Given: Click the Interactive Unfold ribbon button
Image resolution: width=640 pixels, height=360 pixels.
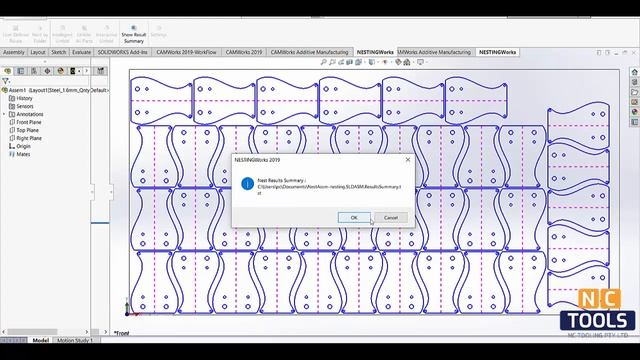Looking at the screenshot, I should point(106,34).
